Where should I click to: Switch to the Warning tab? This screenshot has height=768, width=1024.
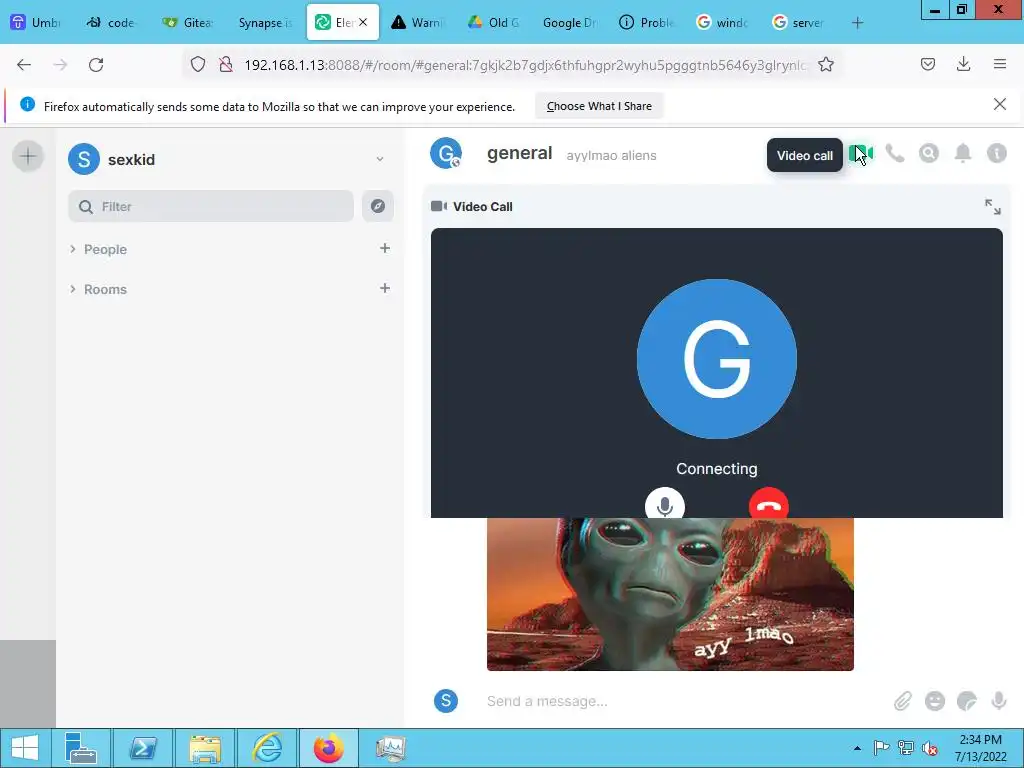[x=418, y=23]
